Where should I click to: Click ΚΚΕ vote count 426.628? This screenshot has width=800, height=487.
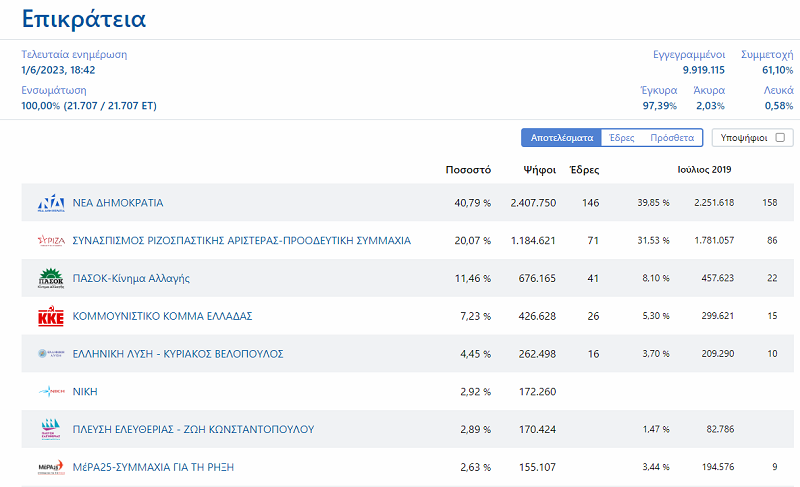pos(537,316)
